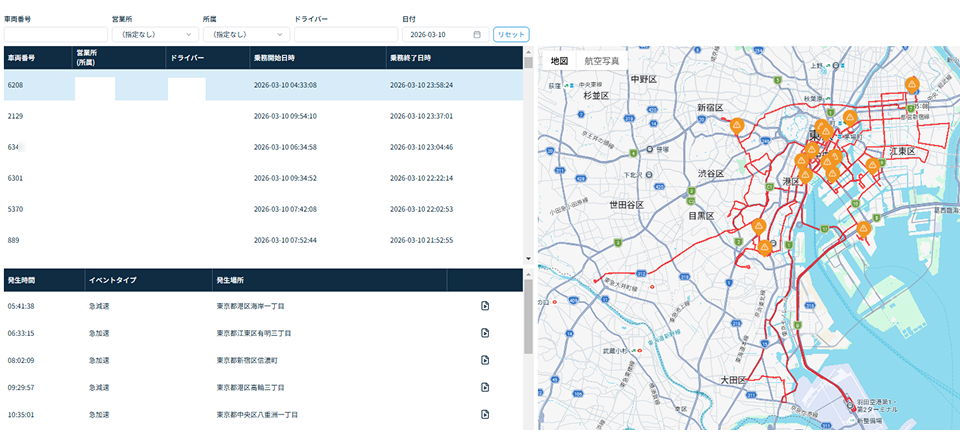Open the 所属 filter dropdown

coord(246,34)
